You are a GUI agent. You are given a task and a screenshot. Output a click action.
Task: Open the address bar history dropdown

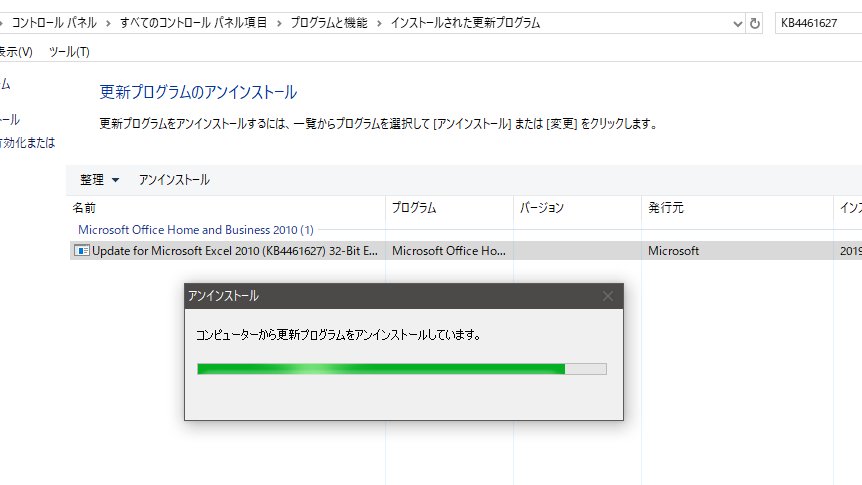[x=738, y=24]
